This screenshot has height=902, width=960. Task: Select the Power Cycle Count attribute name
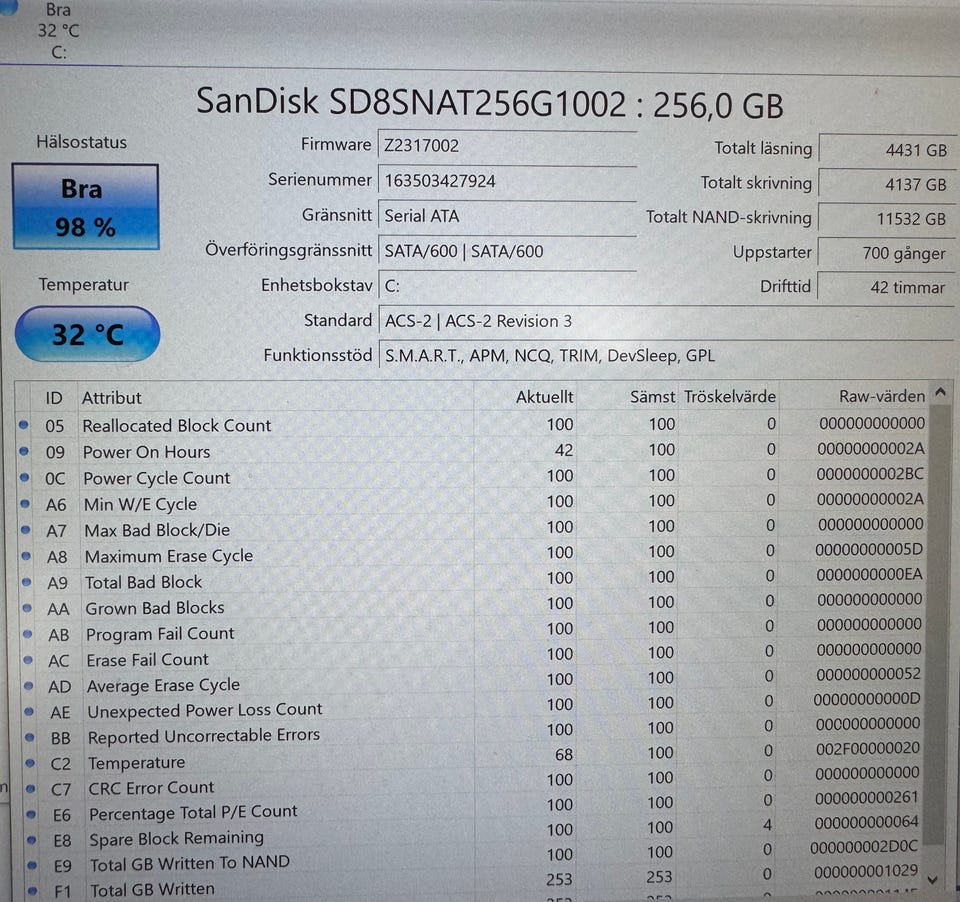click(x=157, y=478)
